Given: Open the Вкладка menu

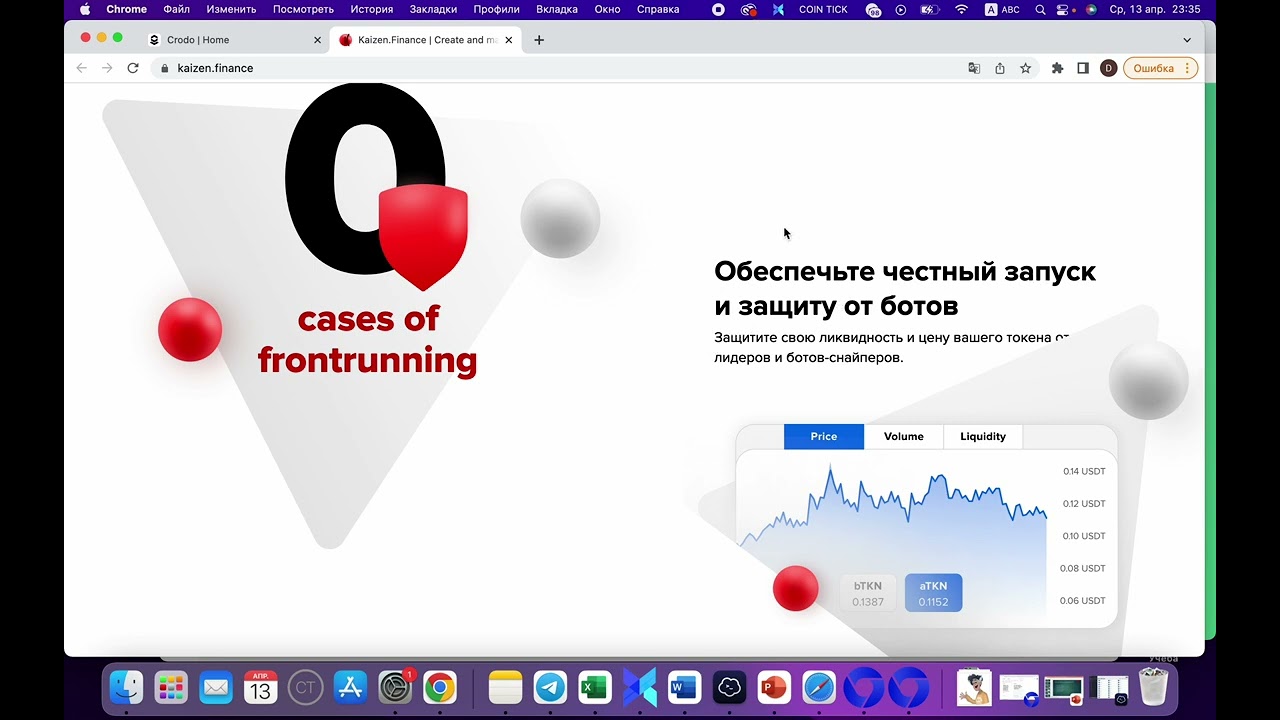Looking at the screenshot, I should click(557, 9).
